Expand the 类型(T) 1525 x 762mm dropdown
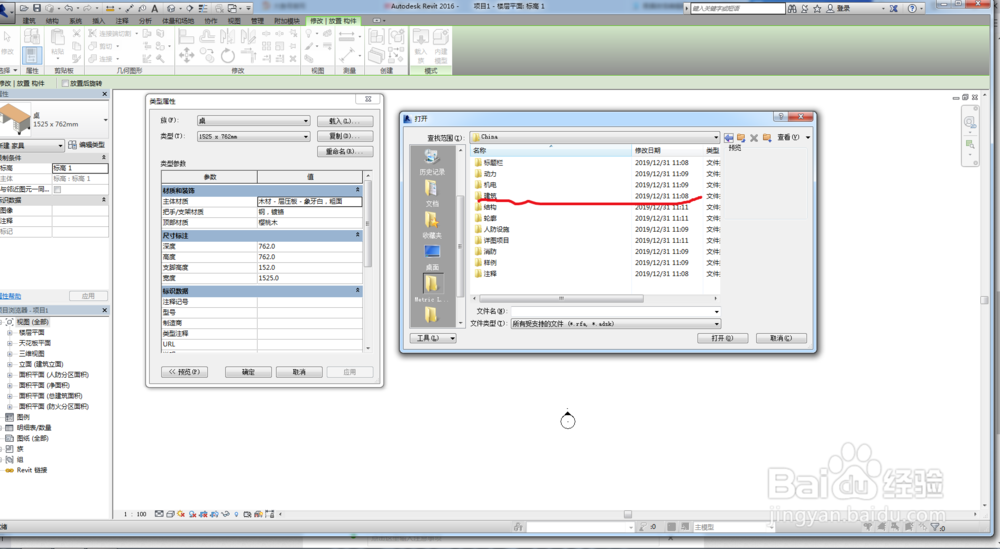 point(305,136)
